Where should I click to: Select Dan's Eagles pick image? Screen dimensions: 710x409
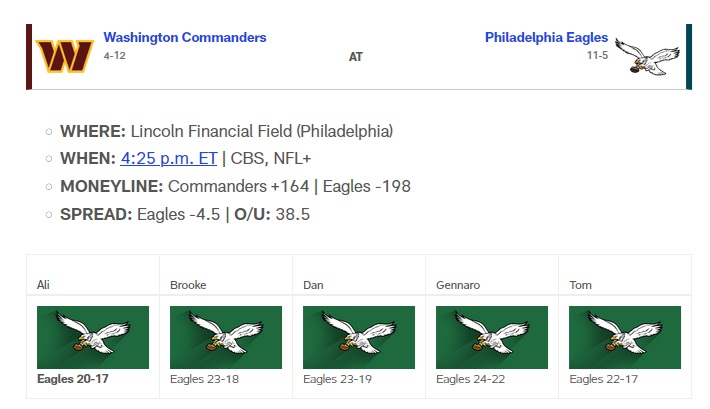pyautogui.click(x=359, y=337)
